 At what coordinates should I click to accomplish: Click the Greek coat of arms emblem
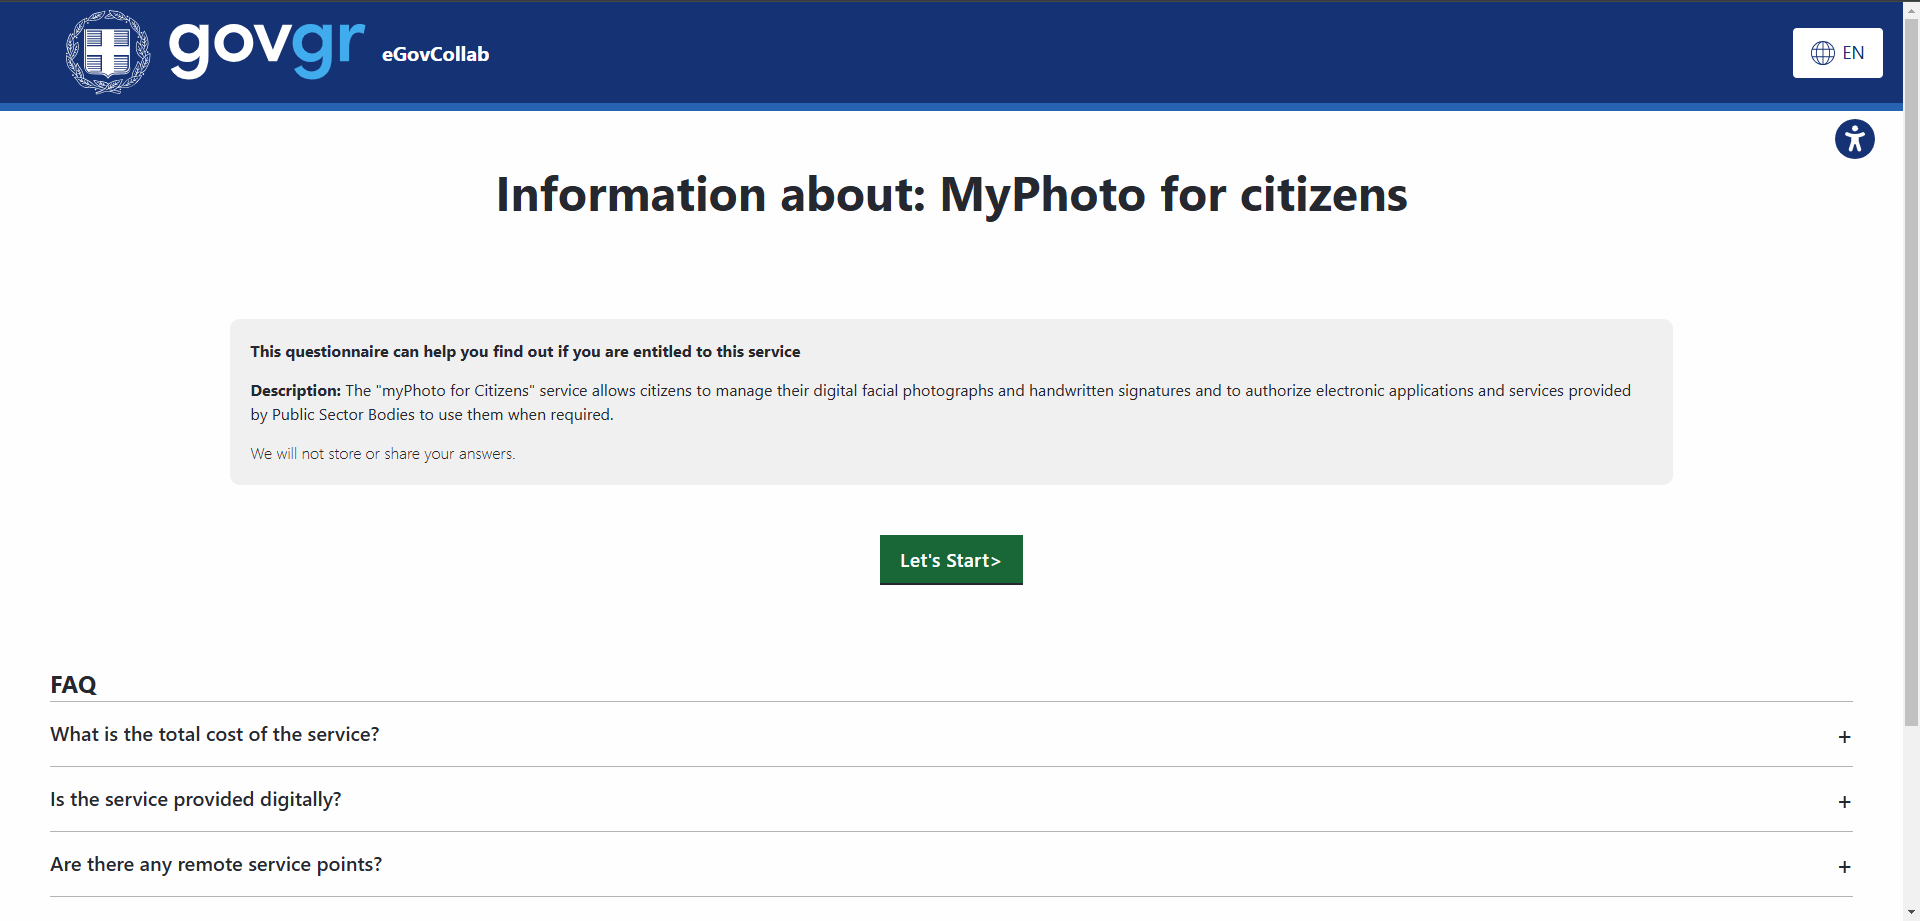click(x=108, y=52)
